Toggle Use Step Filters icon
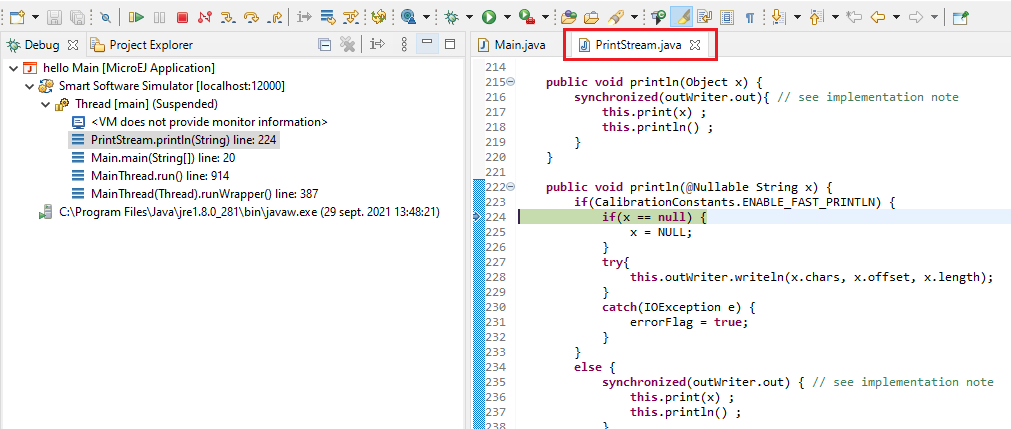 pos(351,17)
